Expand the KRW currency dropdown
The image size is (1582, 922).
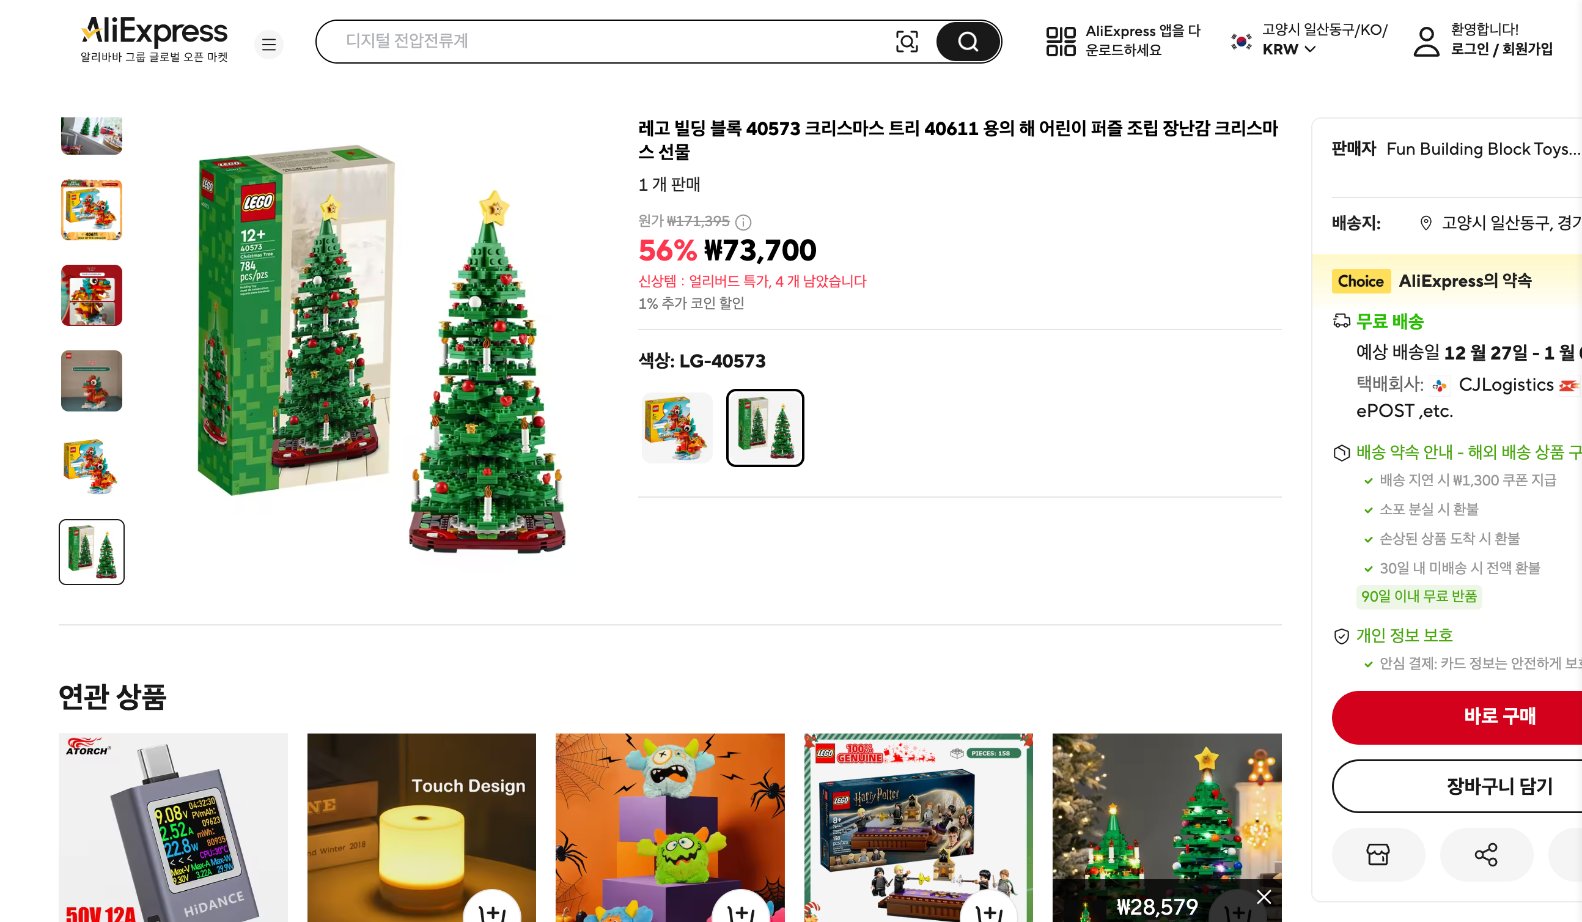[1289, 49]
